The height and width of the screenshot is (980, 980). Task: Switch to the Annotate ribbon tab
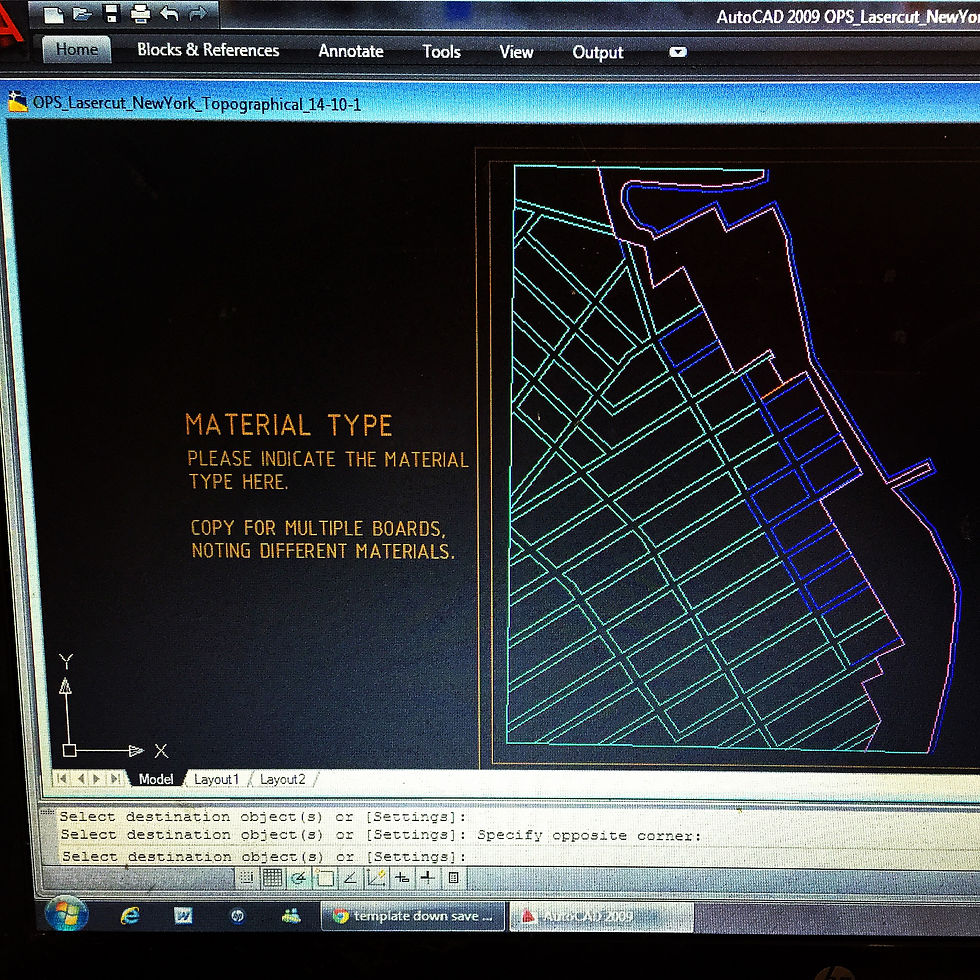351,51
